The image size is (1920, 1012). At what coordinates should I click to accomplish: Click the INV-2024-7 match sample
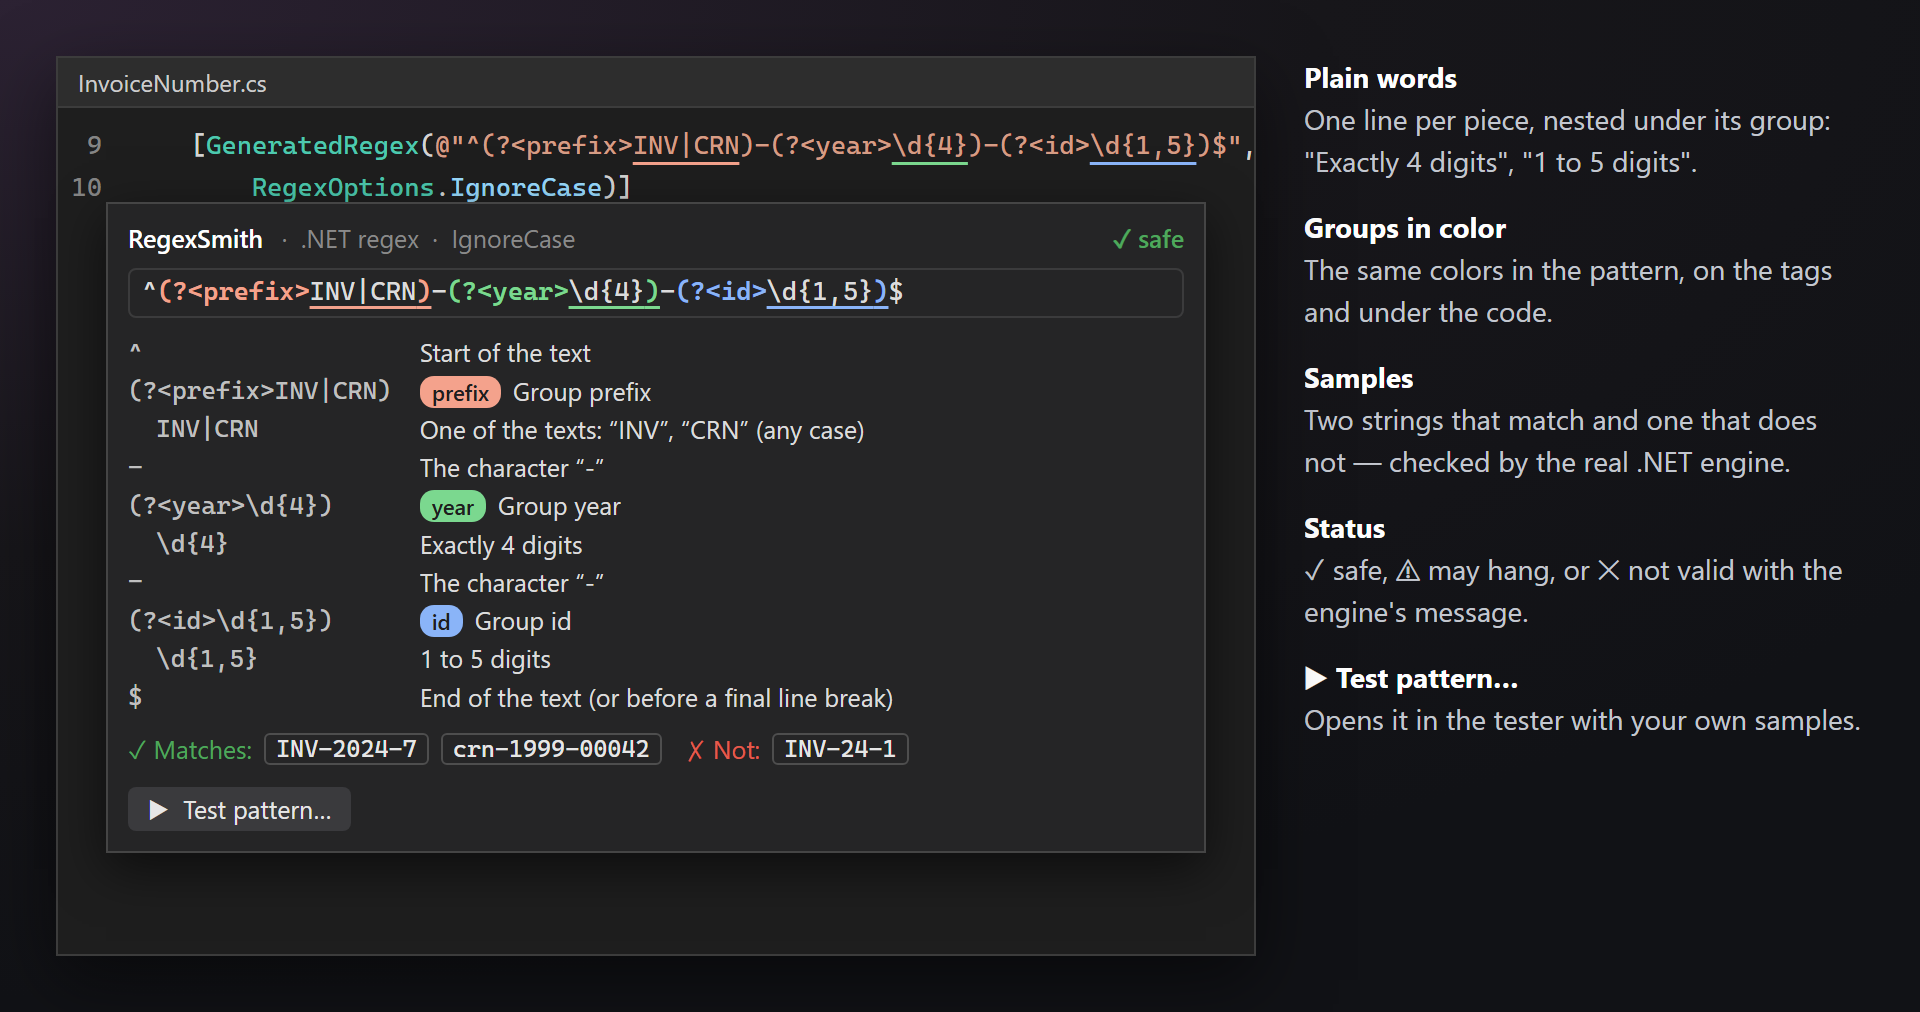tap(346, 749)
